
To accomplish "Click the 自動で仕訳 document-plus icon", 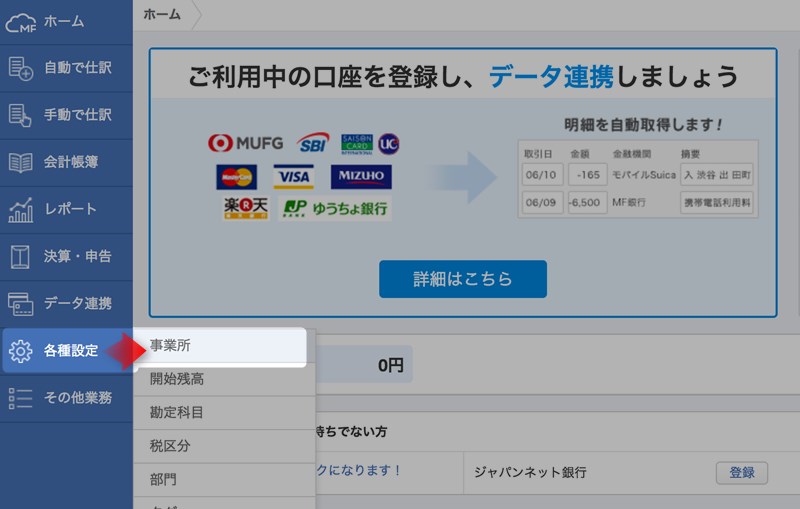I will (x=20, y=68).
